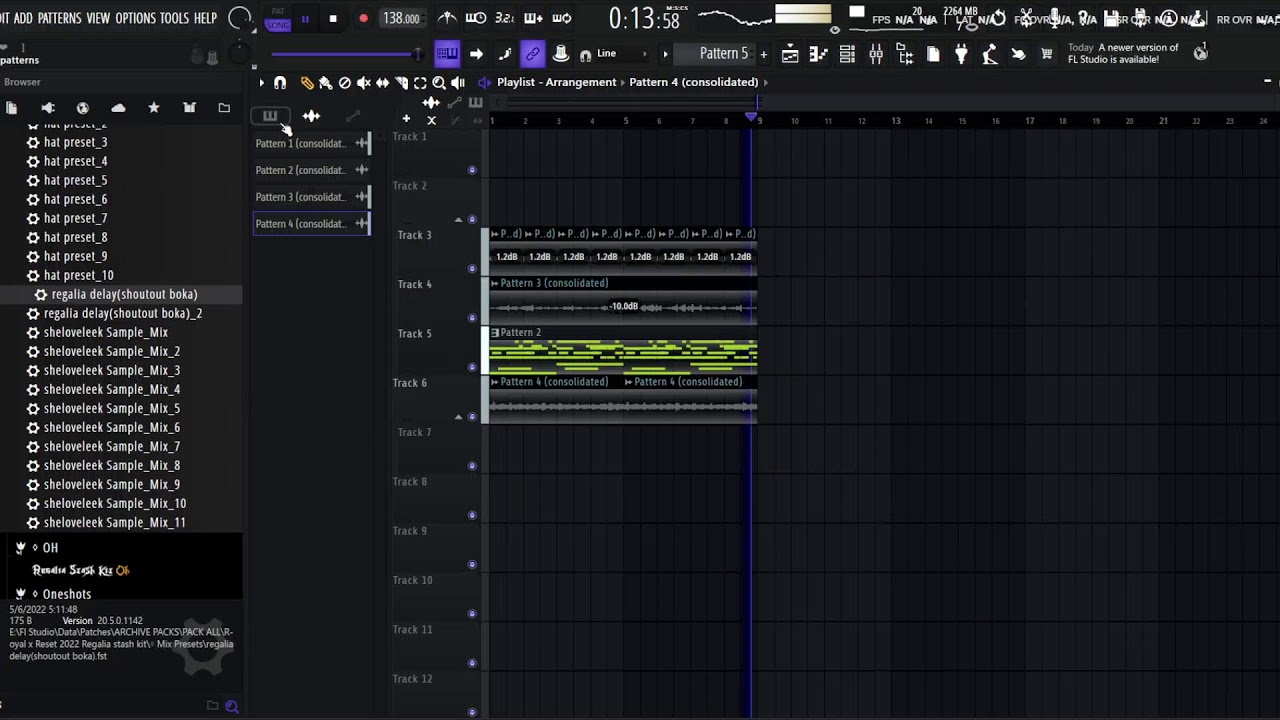Screen dimensions: 1280x720
Task: Toggle the metronome icon
Action: click(x=447, y=18)
